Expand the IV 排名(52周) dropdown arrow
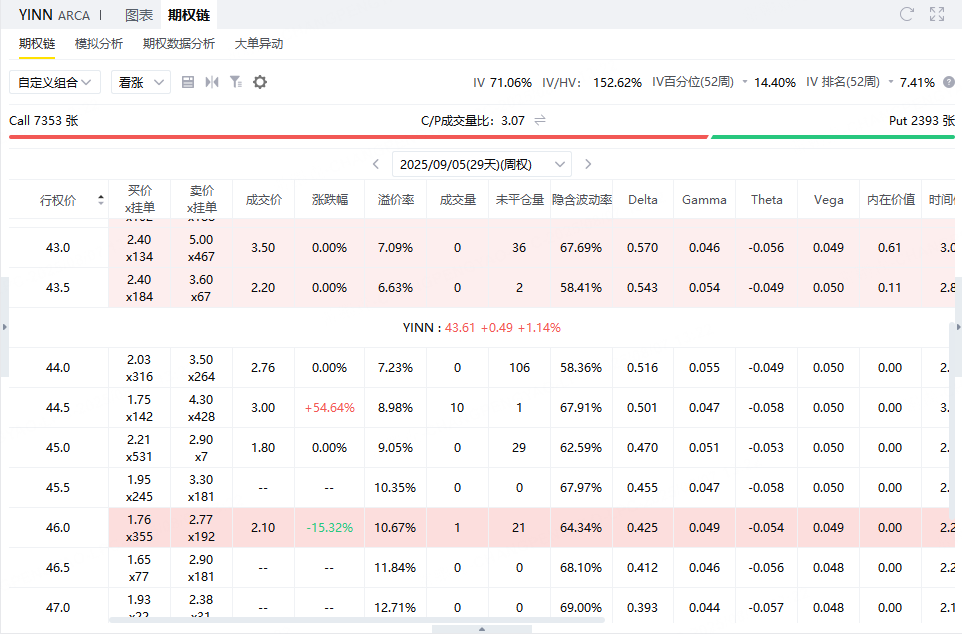Image resolution: width=962 pixels, height=634 pixels. (x=891, y=82)
